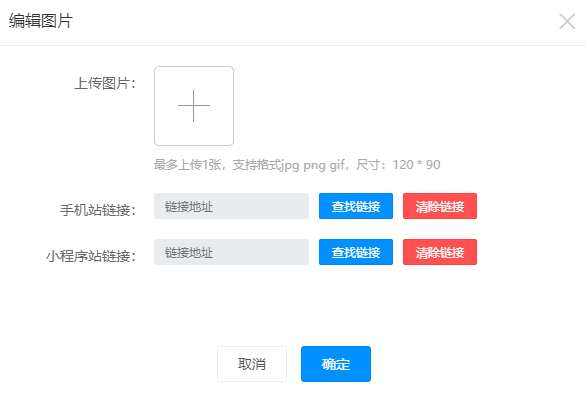Image resolution: width=586 pixels, height=406 pixels.
Task: Close the 编辑图片 dialog with X
Action: point(567,21)
